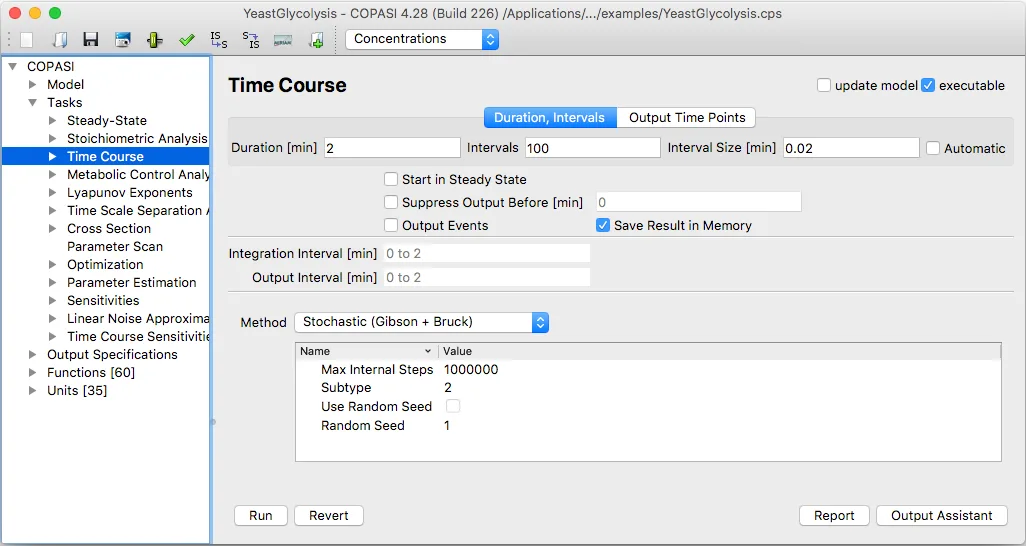Enable the Automatic interval checkbox
The image size is (1026, 546).
[x=933, y=148]
